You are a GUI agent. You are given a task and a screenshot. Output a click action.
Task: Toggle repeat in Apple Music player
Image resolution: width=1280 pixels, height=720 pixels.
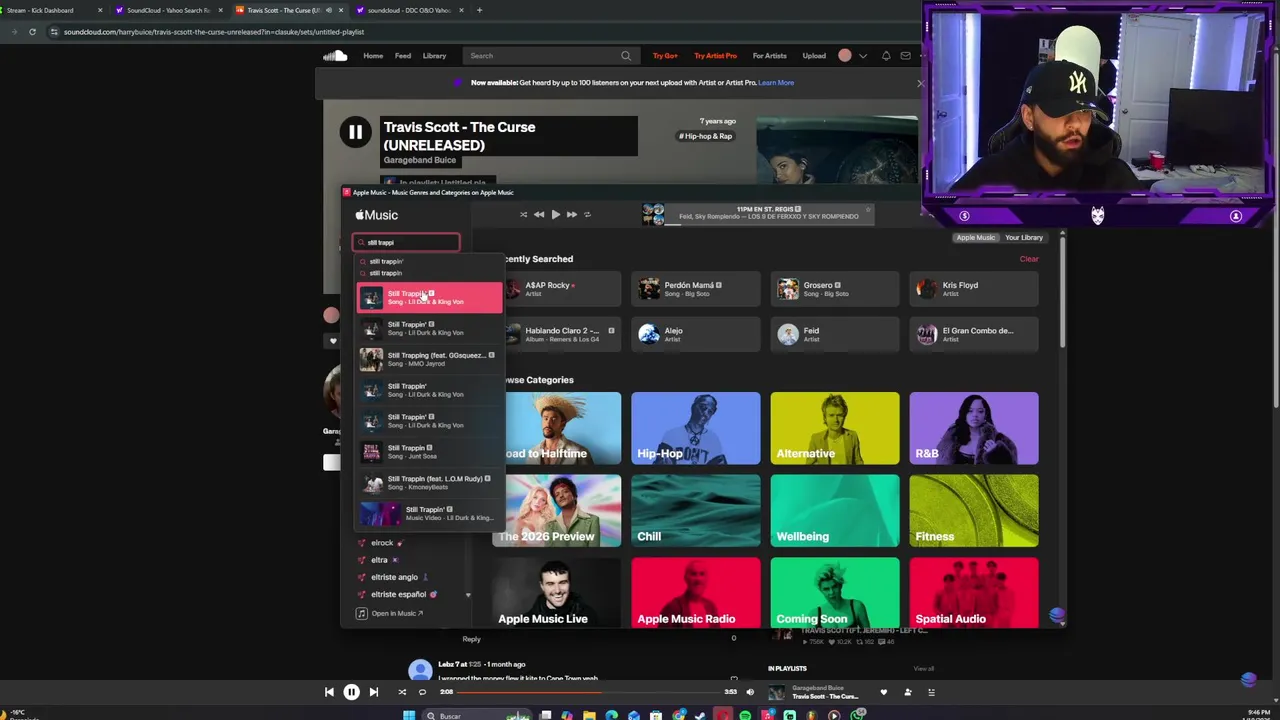click(587, 214)
